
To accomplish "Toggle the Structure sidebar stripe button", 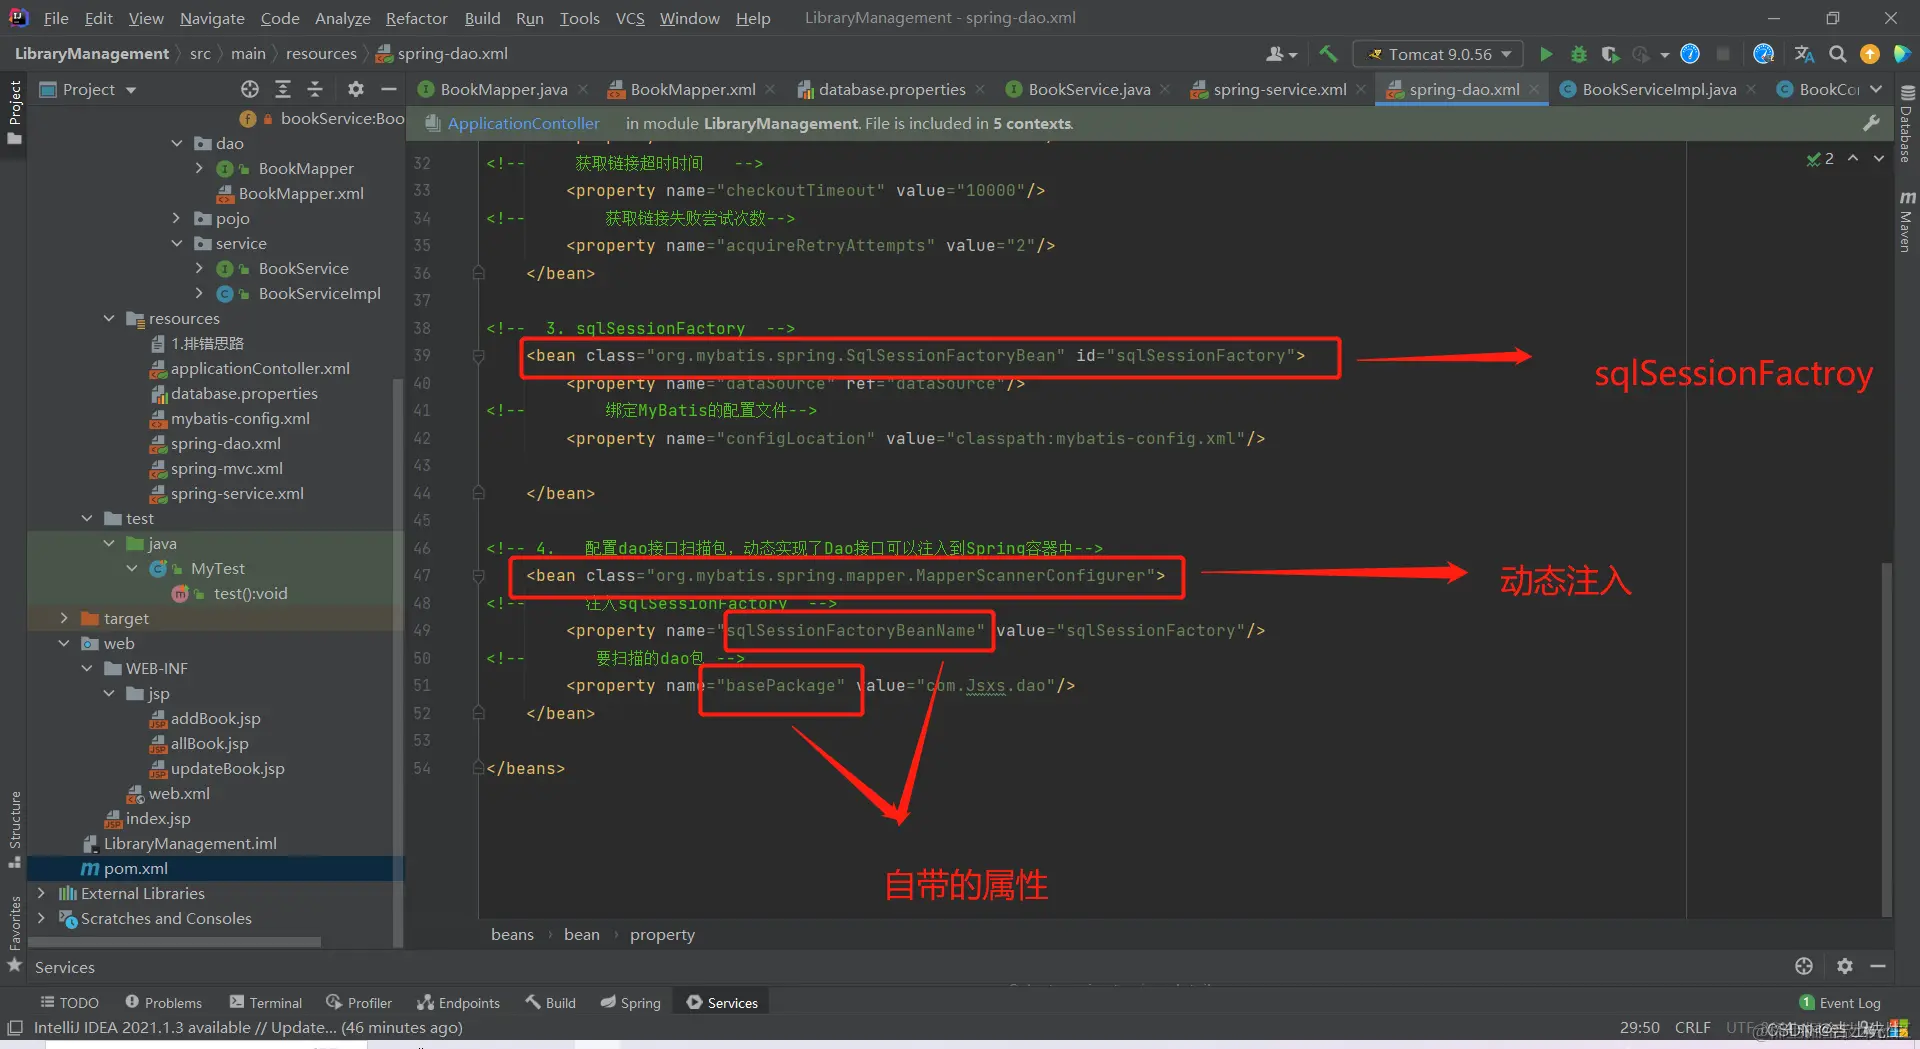I will pyautogui.click(x=14, y=829).
